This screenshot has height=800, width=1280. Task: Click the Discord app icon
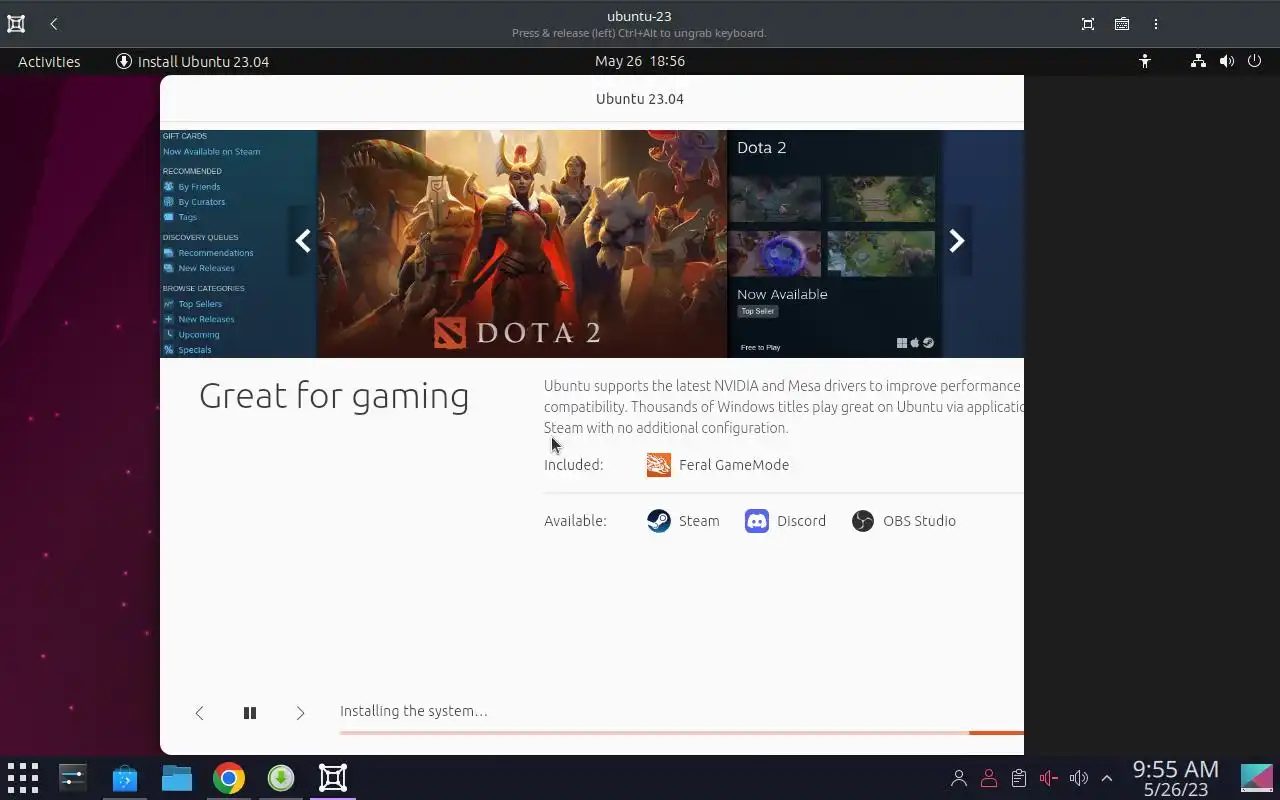click(x=757, y=521)
